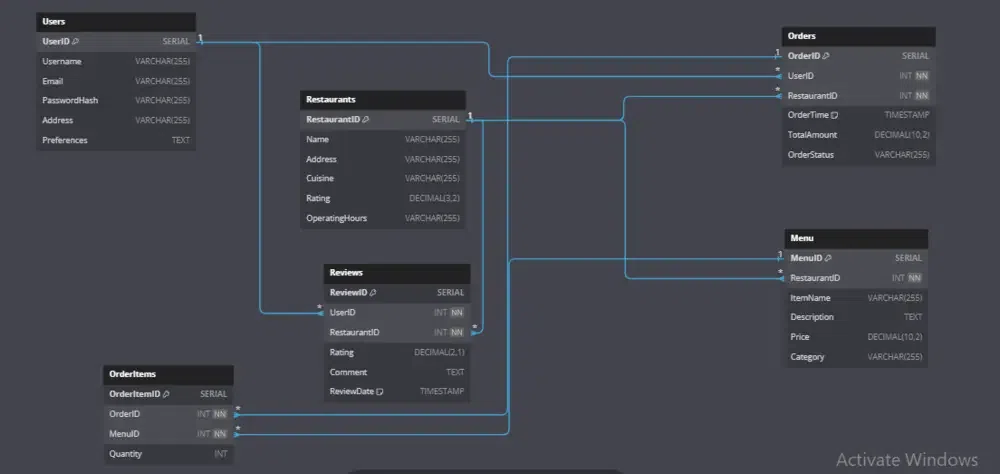Click the NN badge on OrderItems MenuID row
The image size is (1000, 474).
click(x=219, y=434)
